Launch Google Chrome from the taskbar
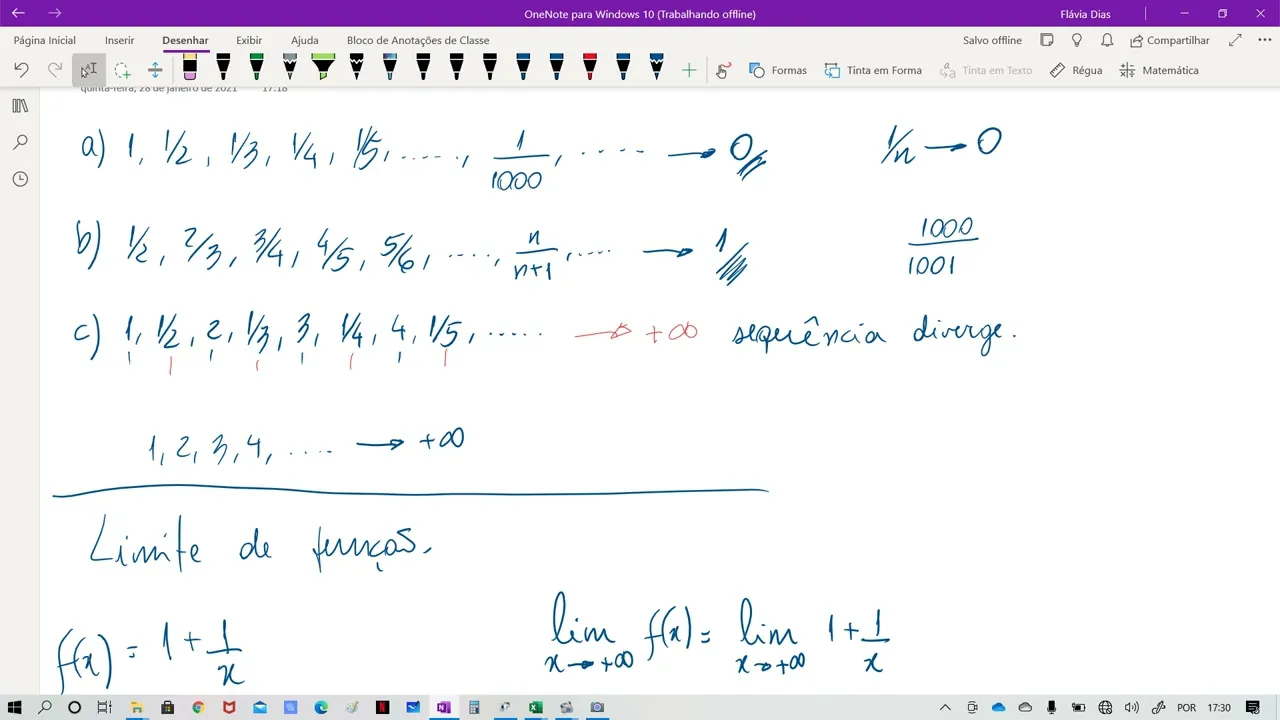The image size is (1280, 720). pyautogui.click(x=198, y=707)
